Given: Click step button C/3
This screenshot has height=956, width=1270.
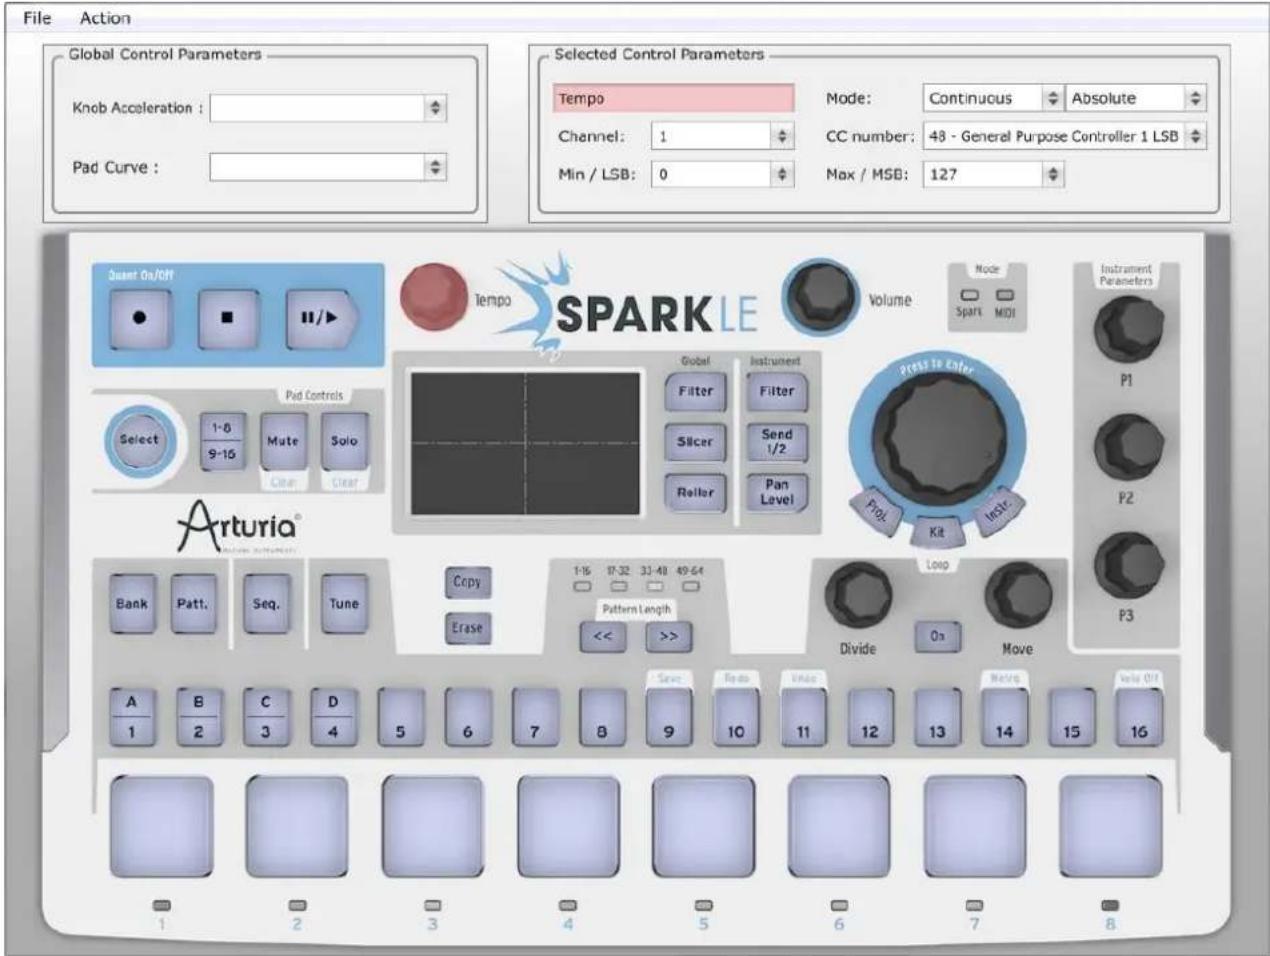Looking at the screenshot, I should point(265,718).
